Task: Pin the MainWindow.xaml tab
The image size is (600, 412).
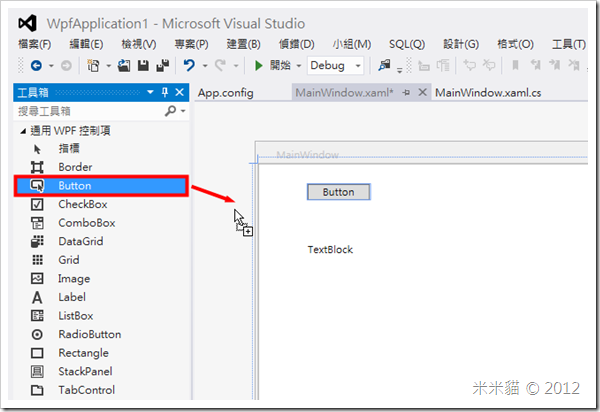Action: 406,93
